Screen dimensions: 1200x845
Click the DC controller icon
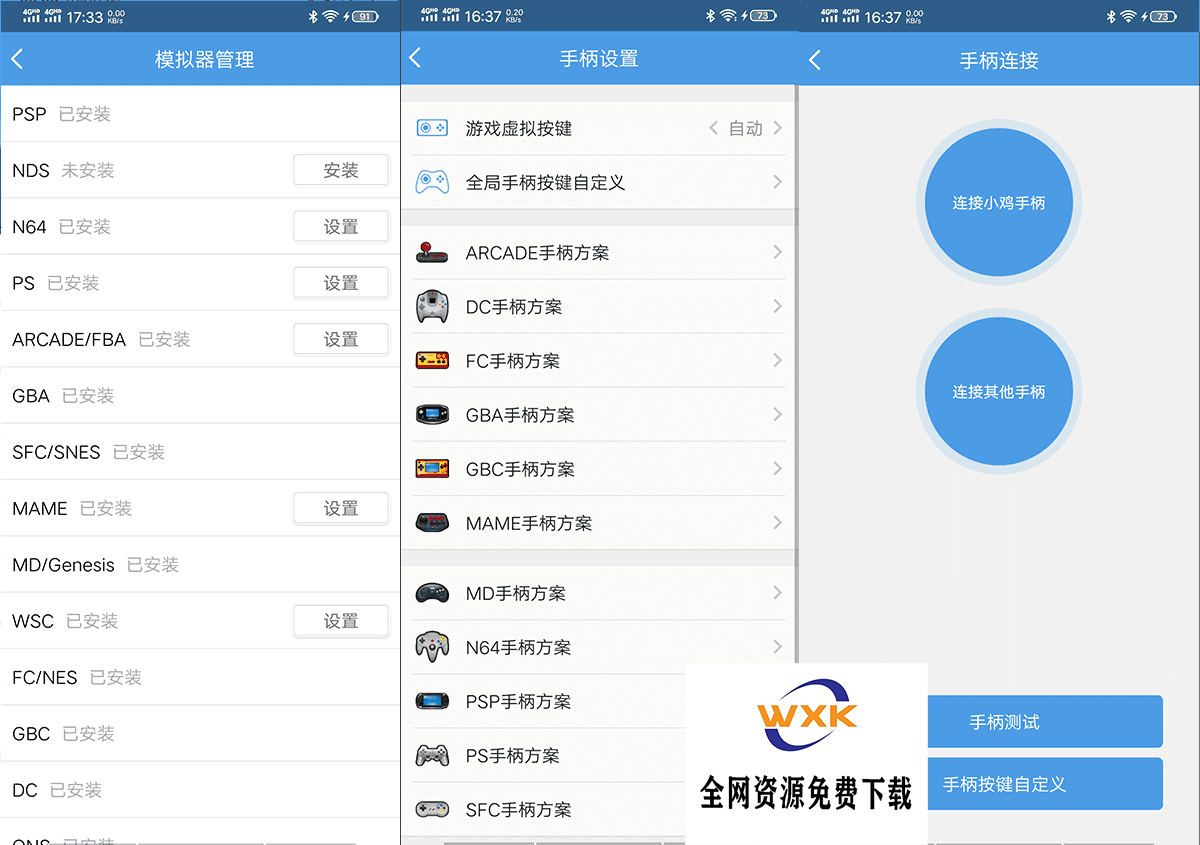click(432, 307)
